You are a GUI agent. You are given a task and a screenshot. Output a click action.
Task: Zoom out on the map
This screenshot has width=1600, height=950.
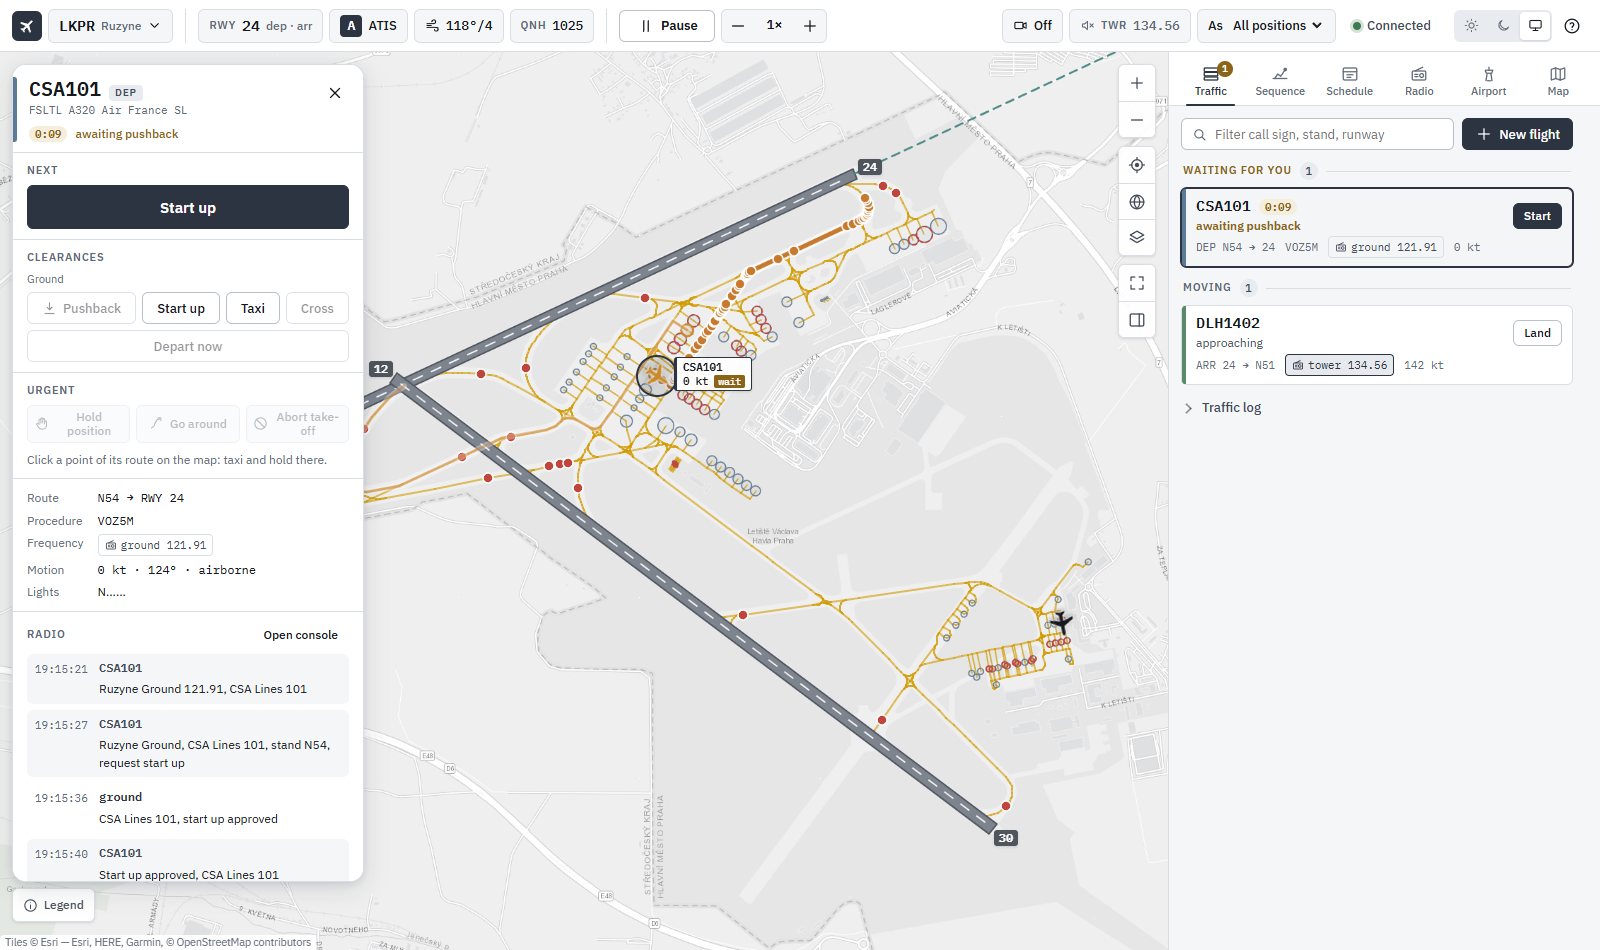tap(1137, 120)
